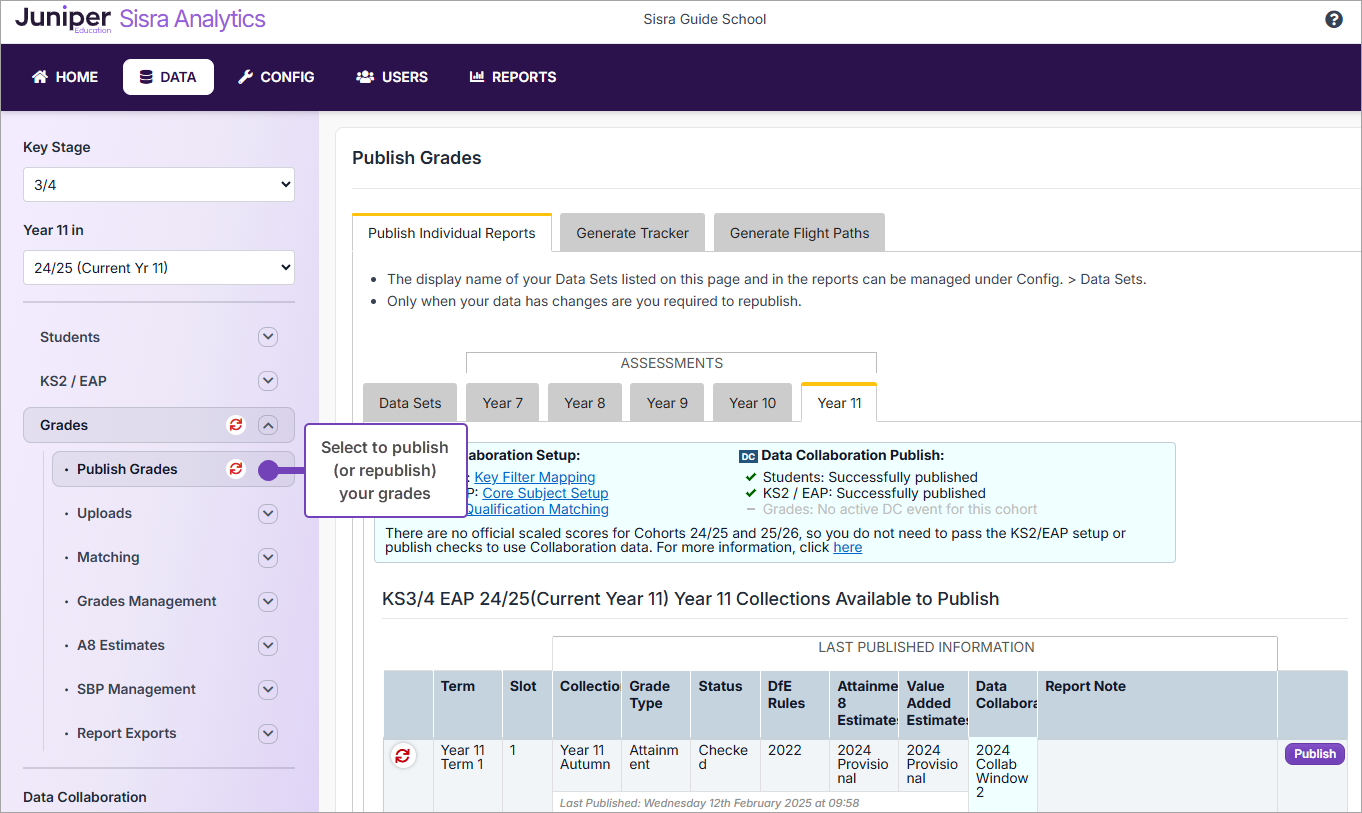Open the Year 11 in cohort dropdown

click(x=159, y=267)
